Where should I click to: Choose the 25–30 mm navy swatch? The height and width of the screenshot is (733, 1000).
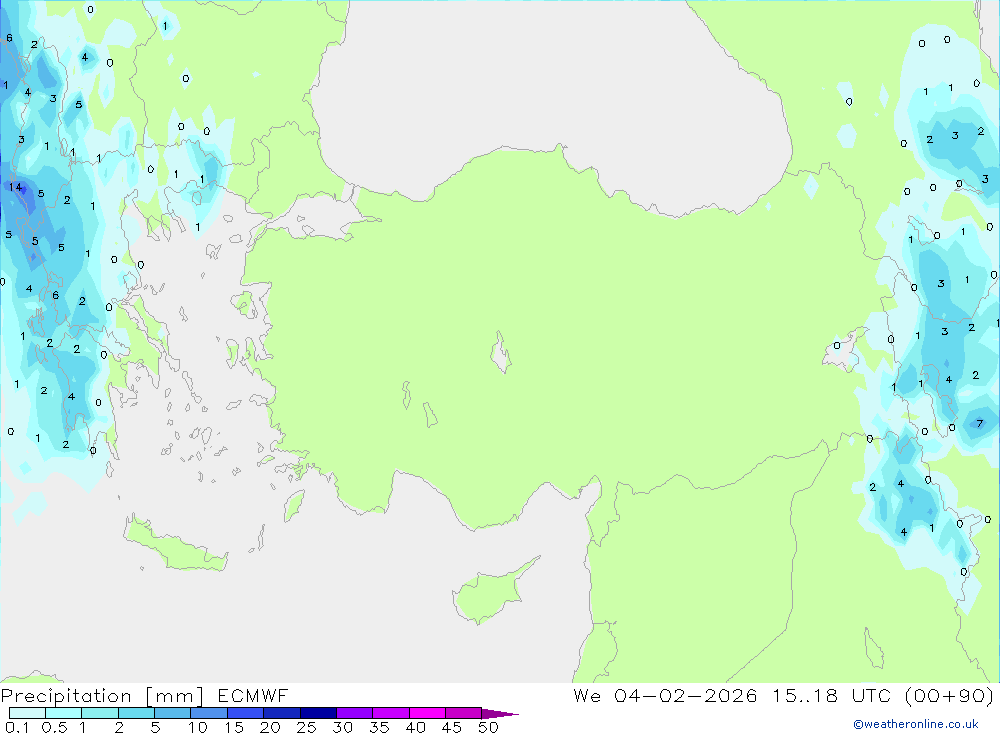click(x=318, y=713)
